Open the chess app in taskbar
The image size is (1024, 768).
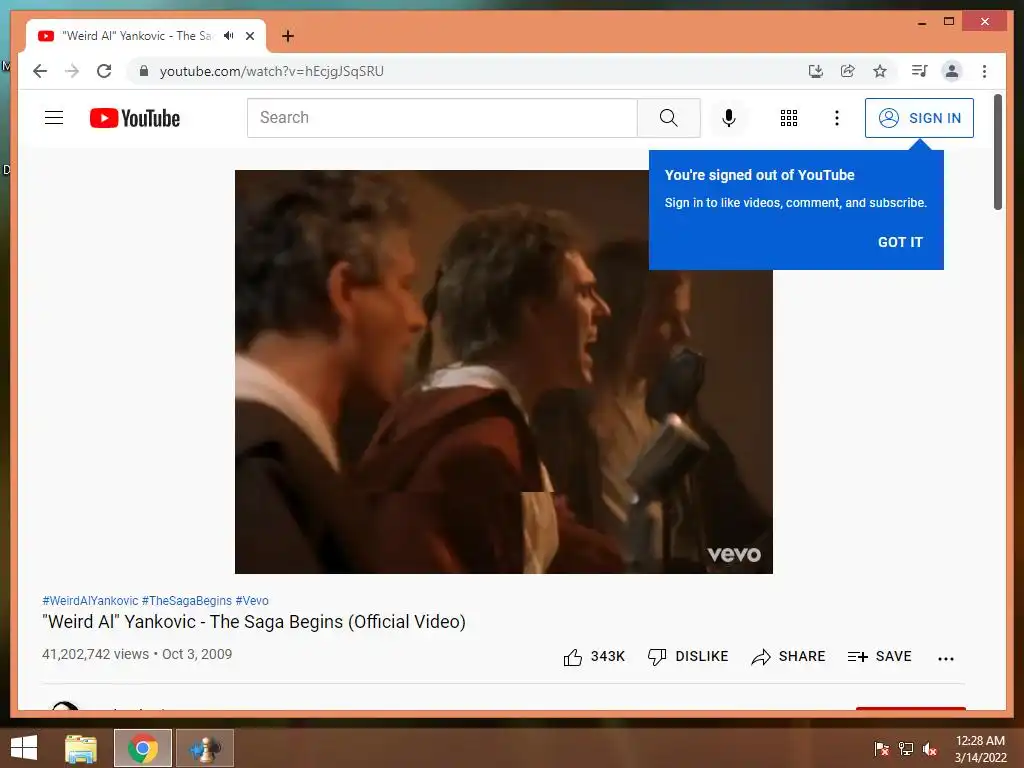pyautogui.click(x=205, y=748)
